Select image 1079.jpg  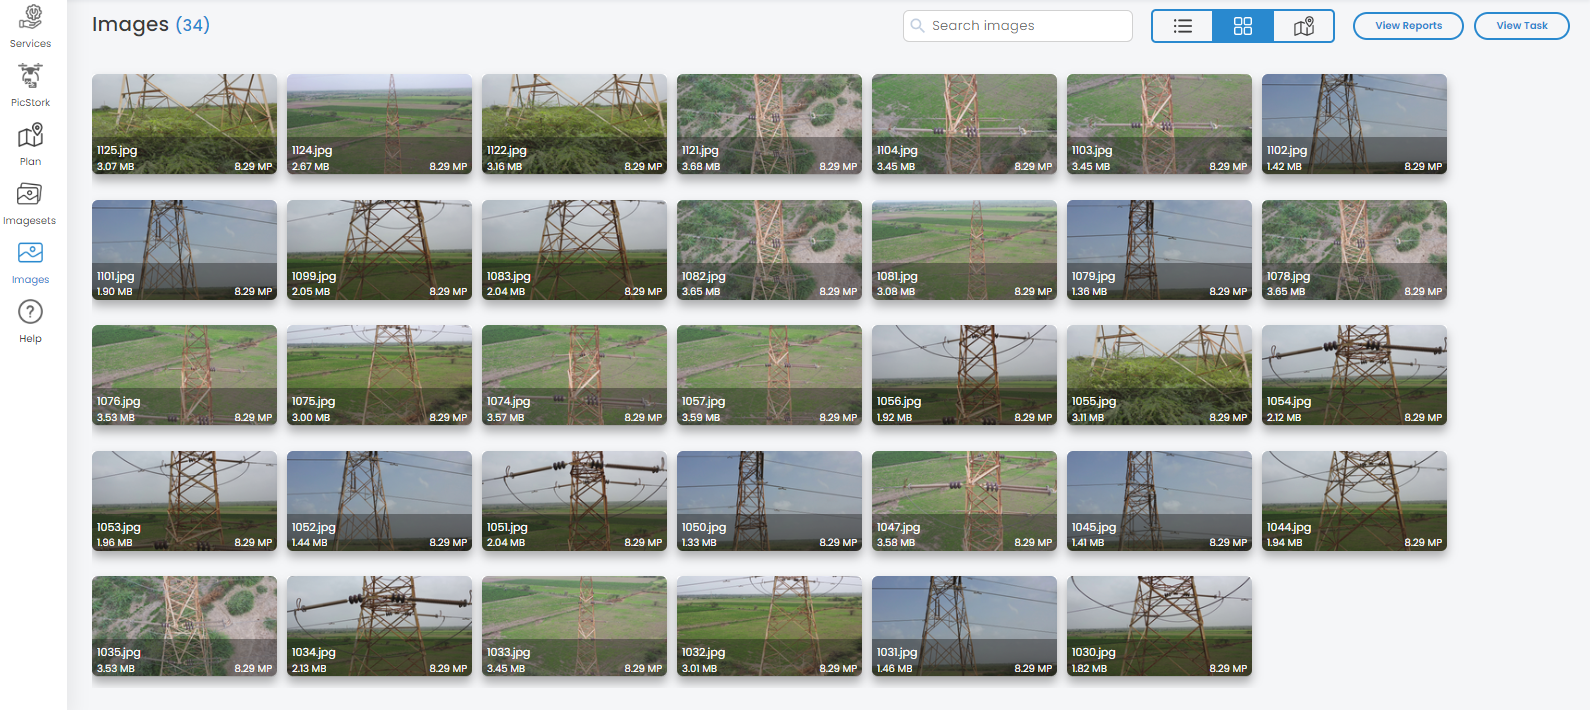click(1159, 250)
